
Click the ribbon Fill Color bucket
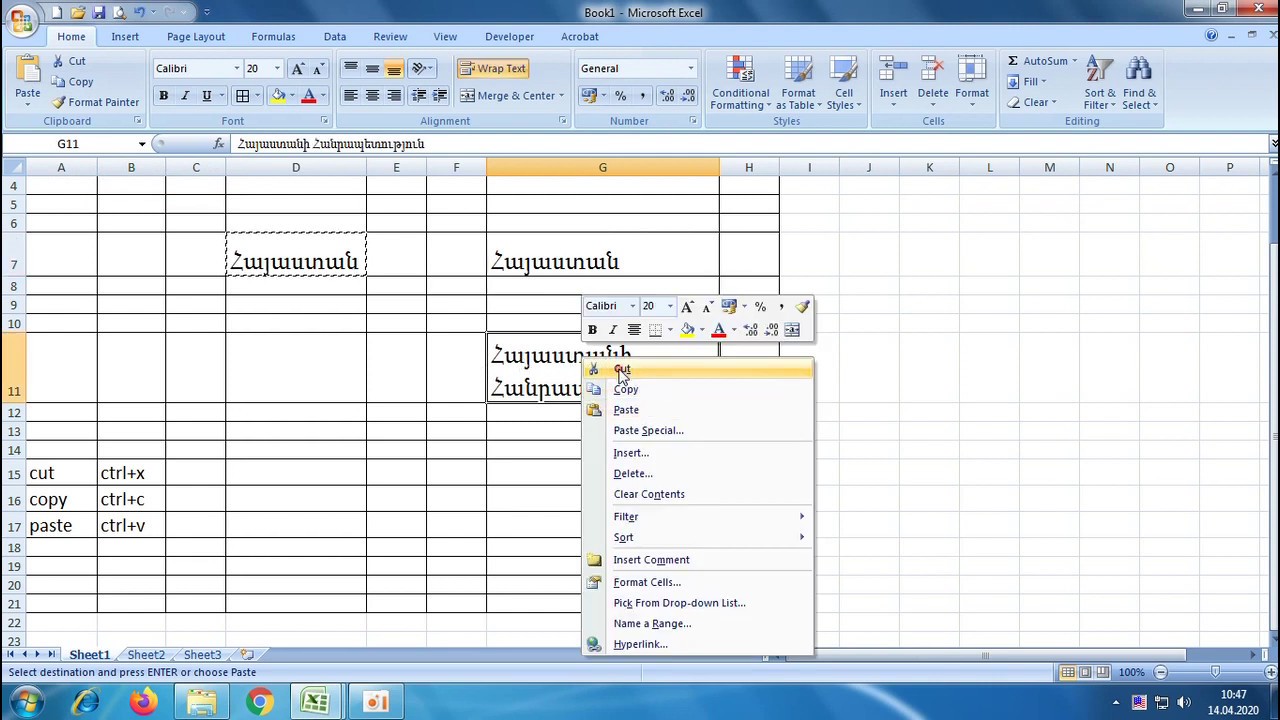tap(279, 96)
